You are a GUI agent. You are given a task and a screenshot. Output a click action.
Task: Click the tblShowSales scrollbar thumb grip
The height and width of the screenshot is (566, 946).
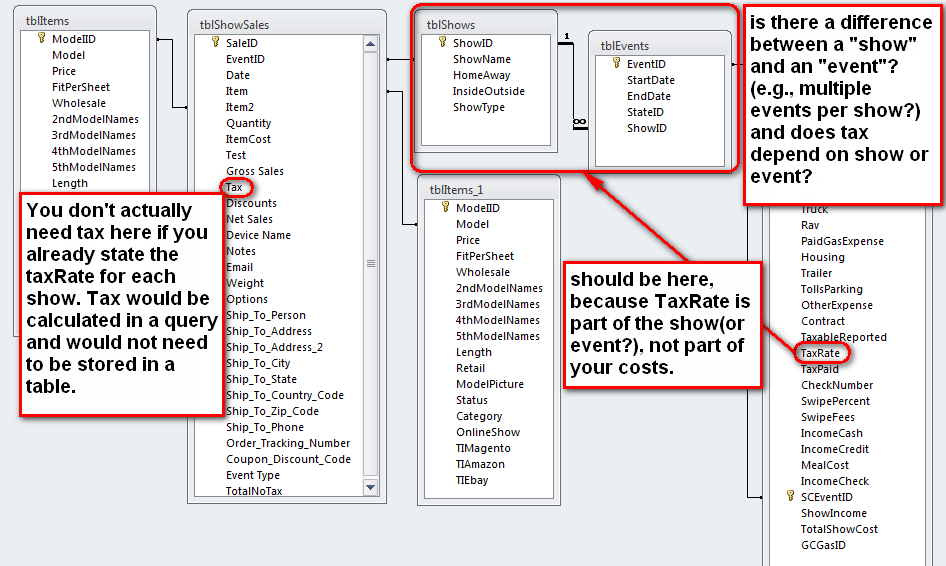click(370, 264)
